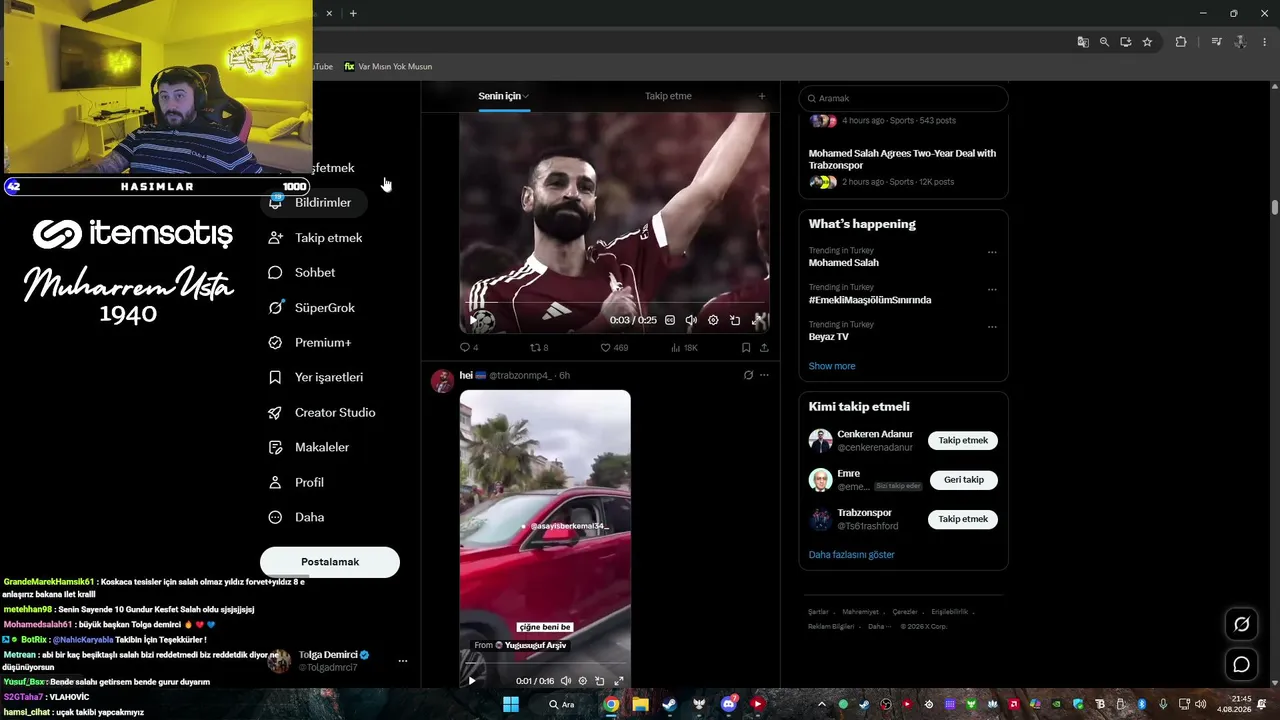1280x720 pixels.
Task: Click Chrome's zoom magnifier icon
Action: pyautogui.click(x=1104, y=42)
